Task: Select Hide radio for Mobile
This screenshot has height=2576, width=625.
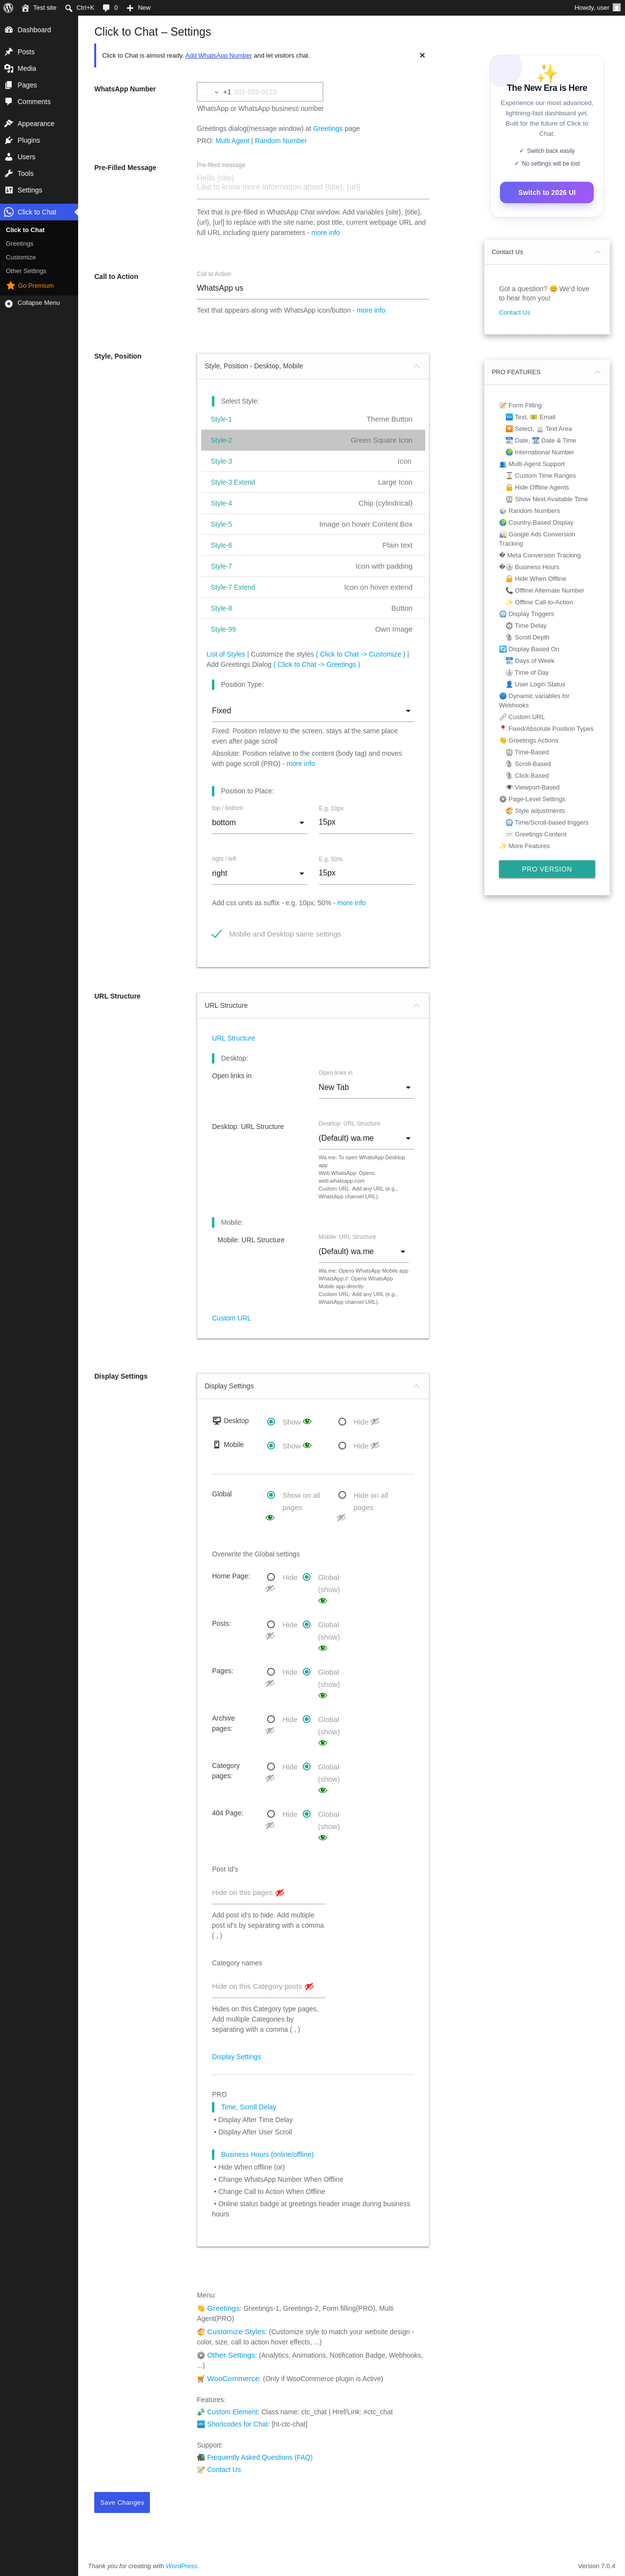Action: (x=342, y=1445)
